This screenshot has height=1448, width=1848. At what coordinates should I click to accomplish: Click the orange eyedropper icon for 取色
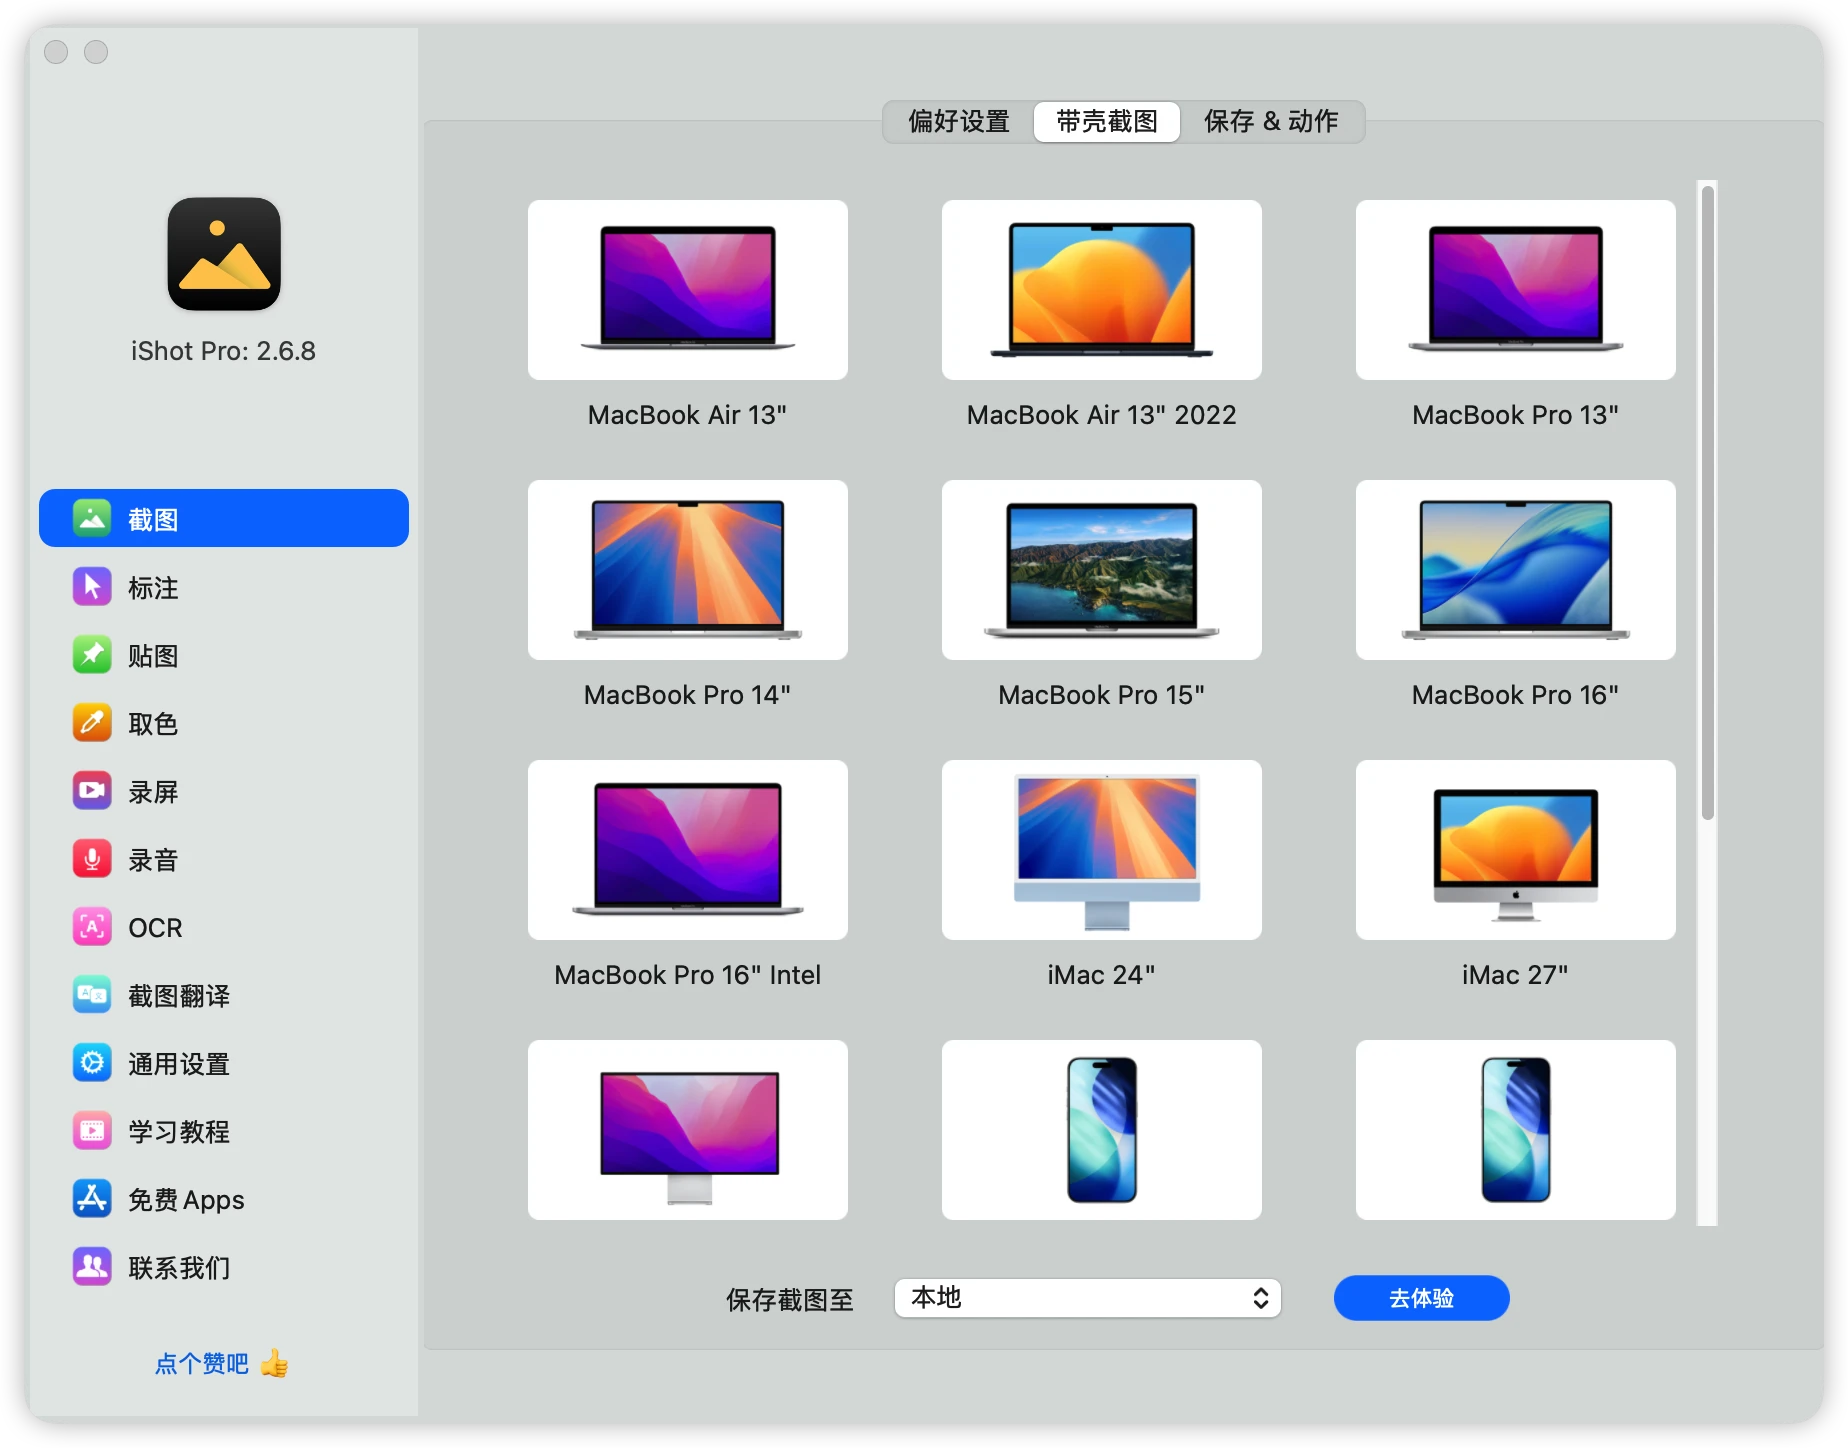point(92,722)
